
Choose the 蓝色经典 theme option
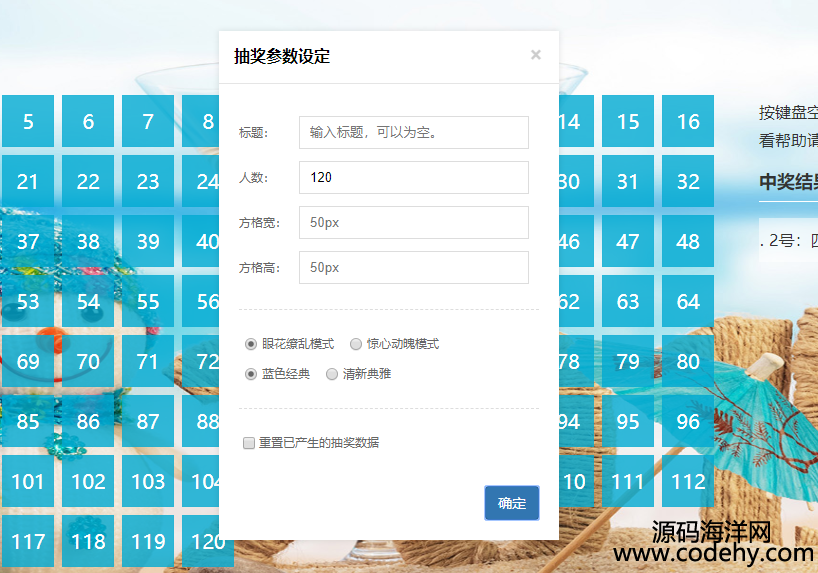click(x=251, y=374)
